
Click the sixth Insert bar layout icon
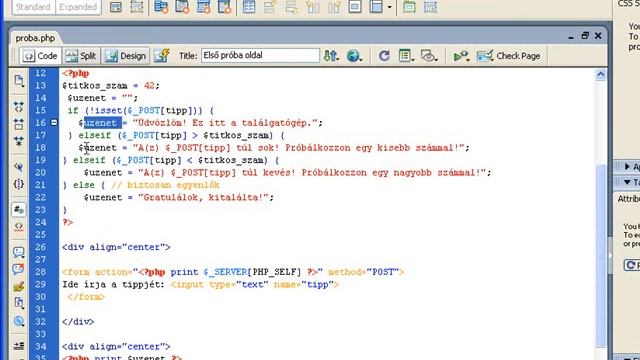(x=224, y=7)
